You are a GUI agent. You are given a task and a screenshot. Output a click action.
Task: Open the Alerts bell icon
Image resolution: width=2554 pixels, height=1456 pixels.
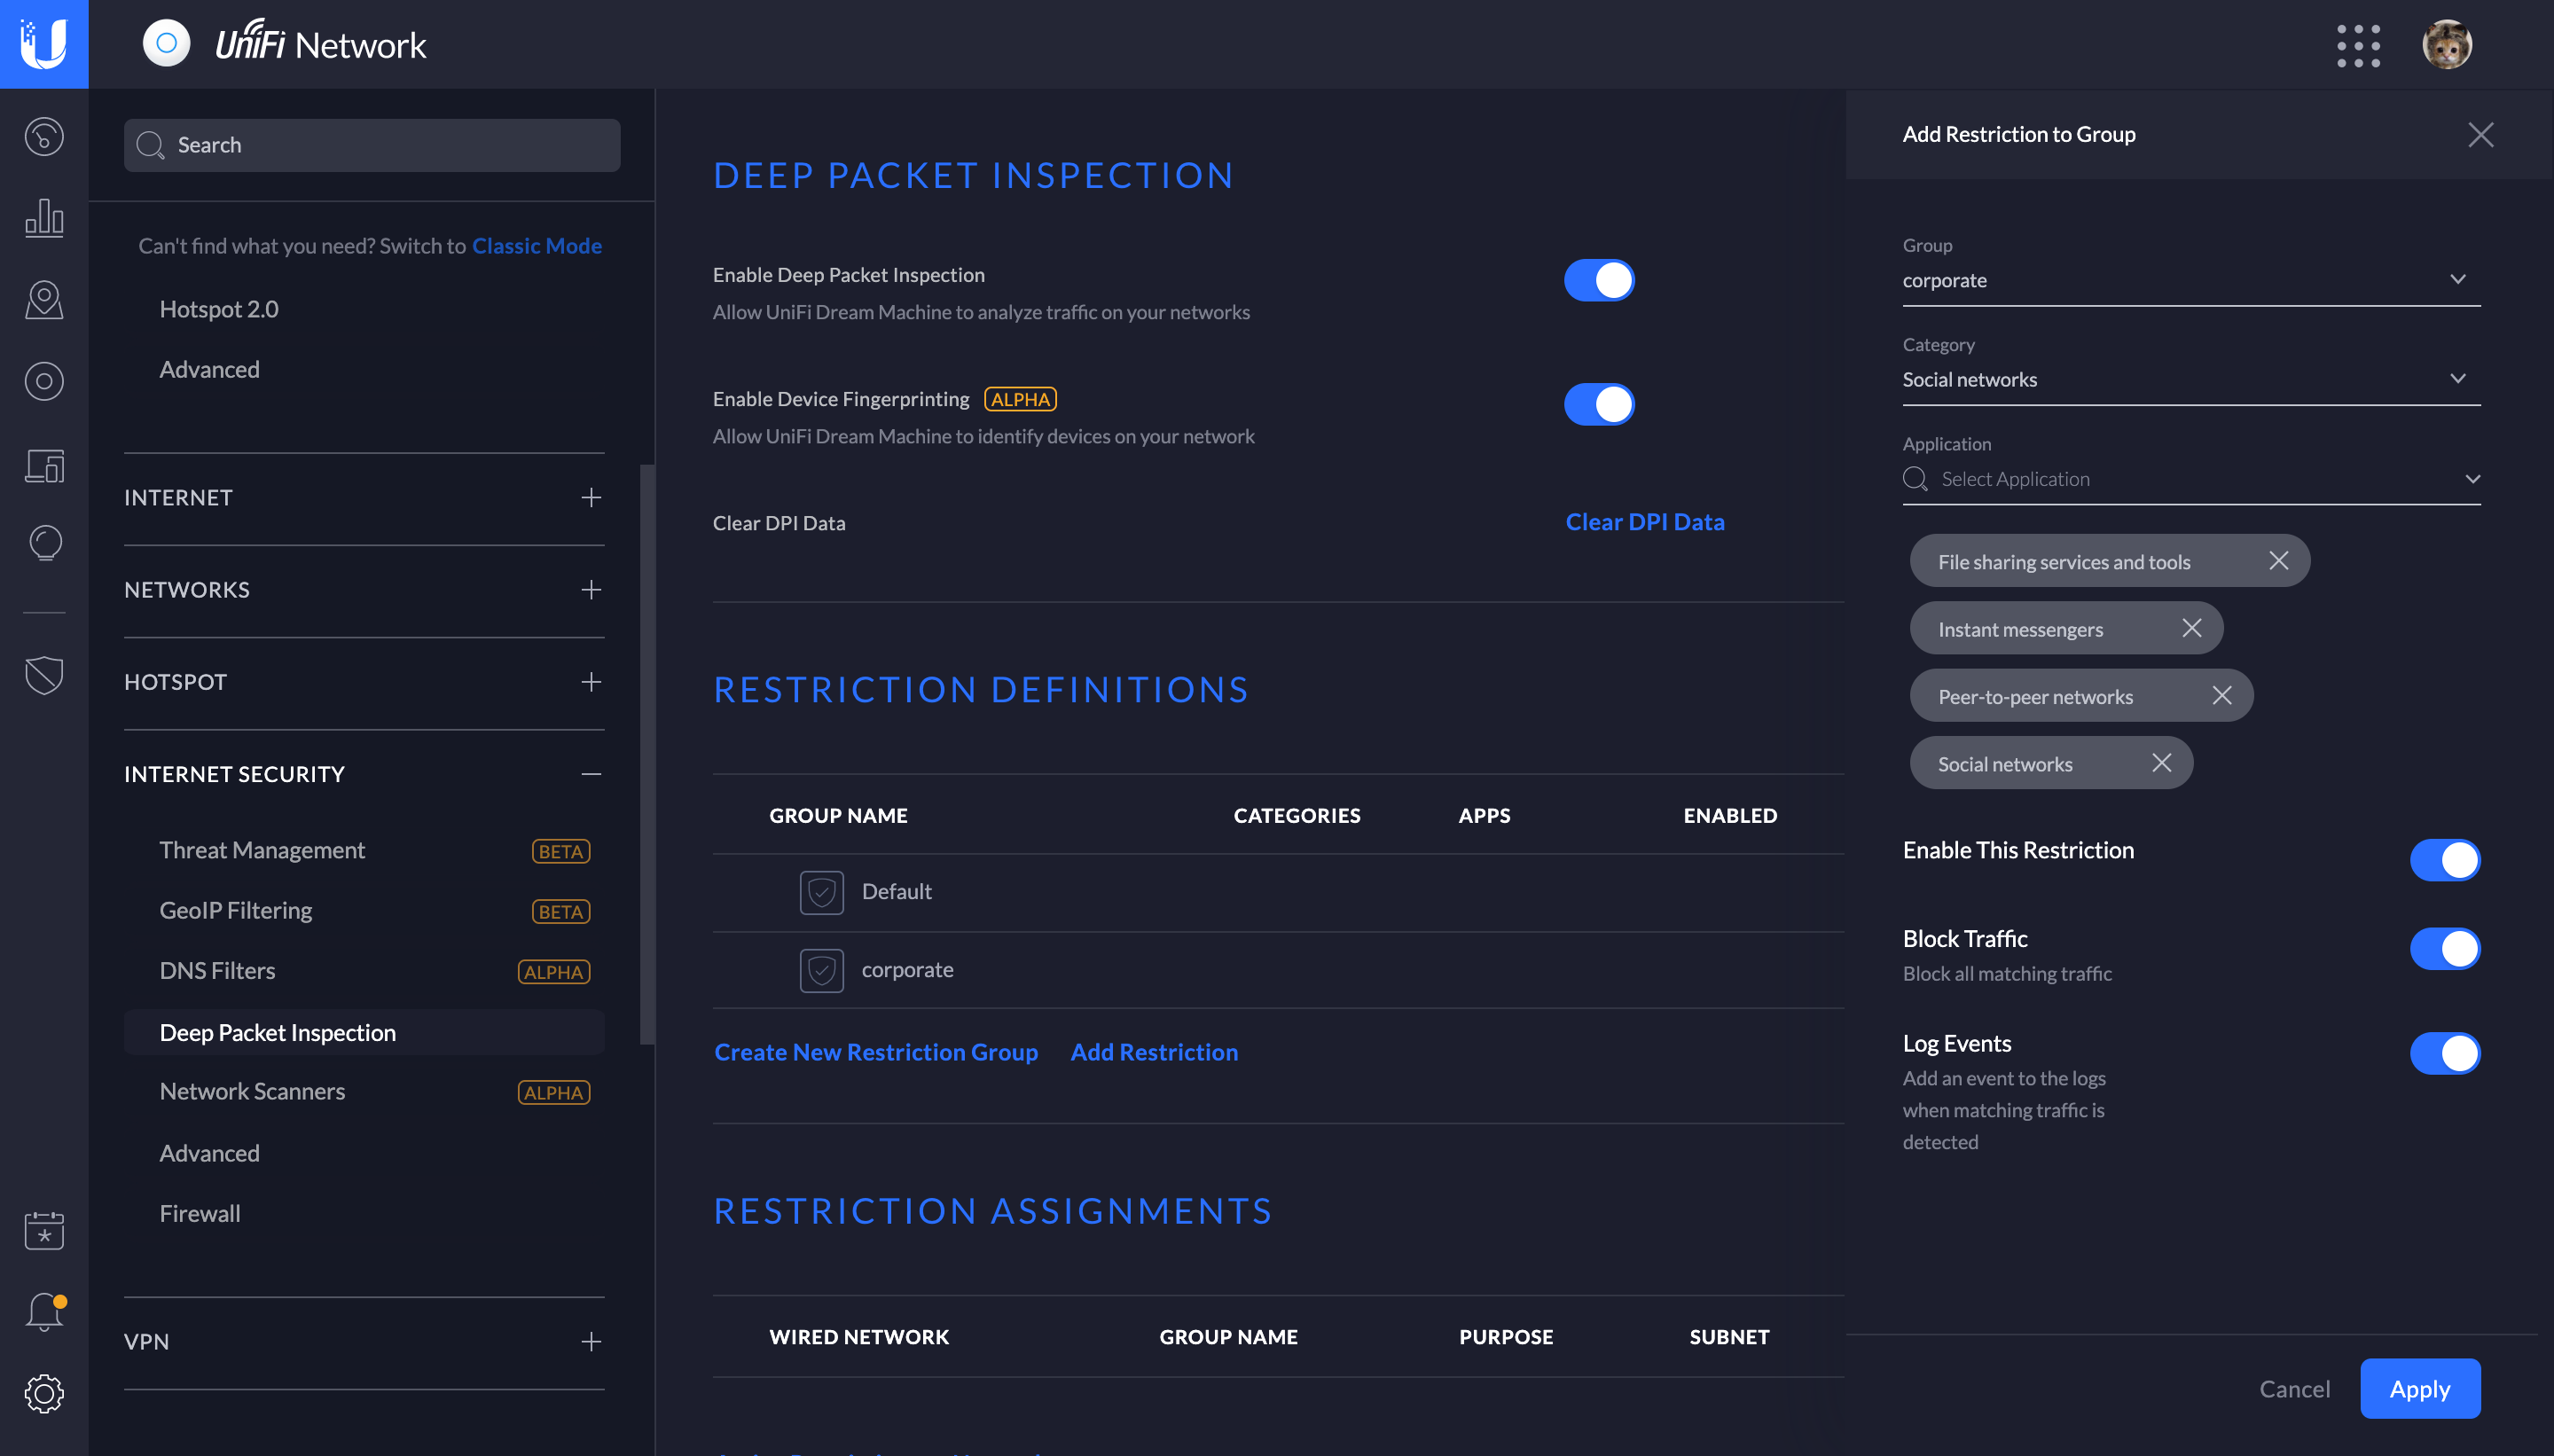(44, 1311)
